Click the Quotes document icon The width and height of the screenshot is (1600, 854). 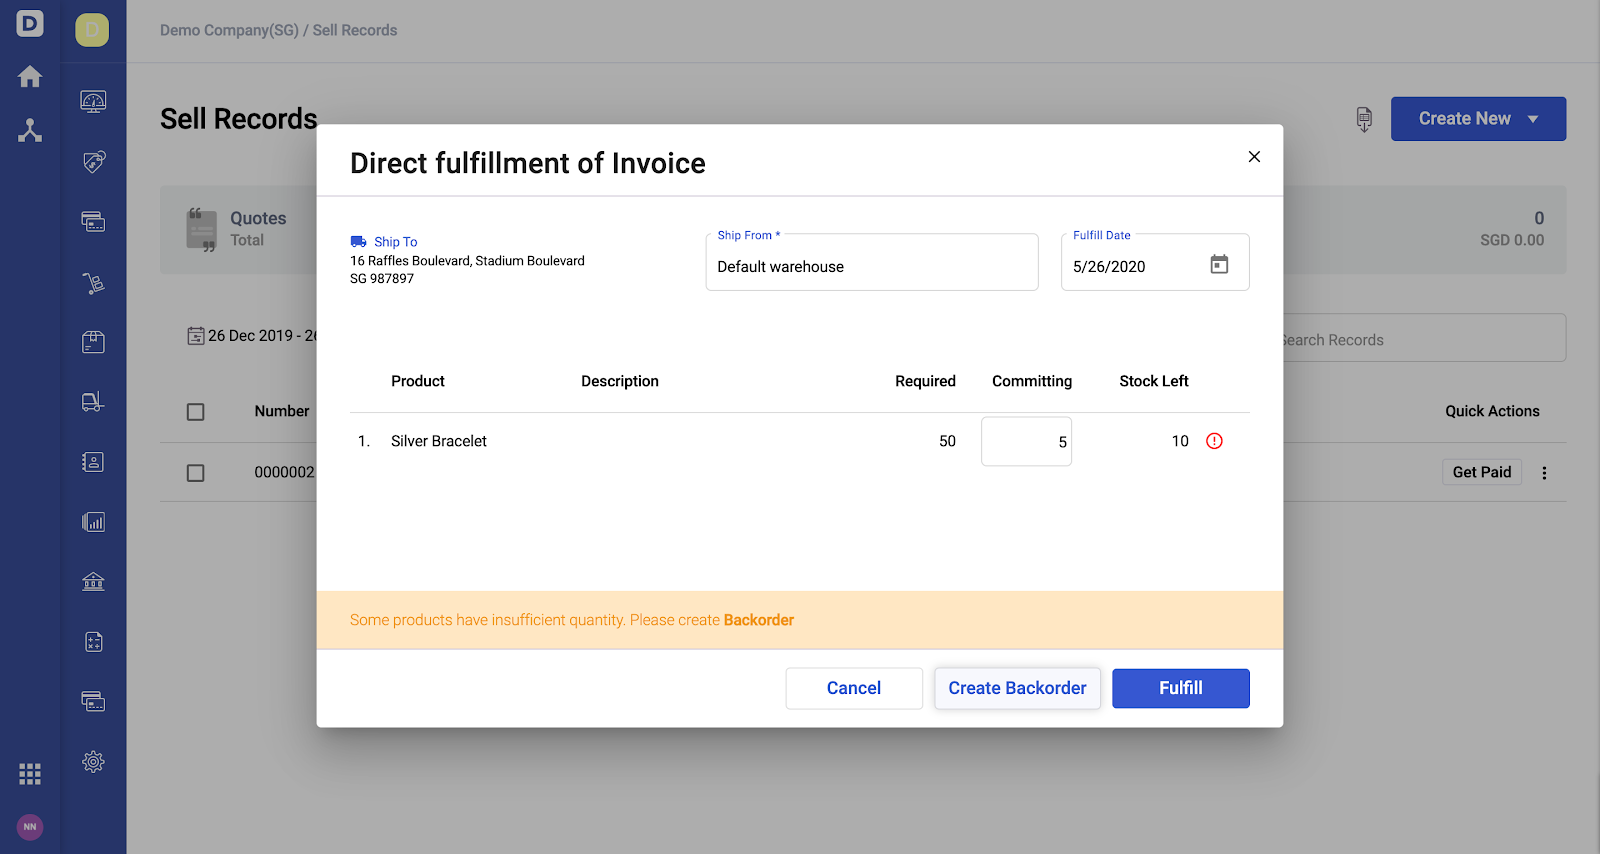click(202, 230)
